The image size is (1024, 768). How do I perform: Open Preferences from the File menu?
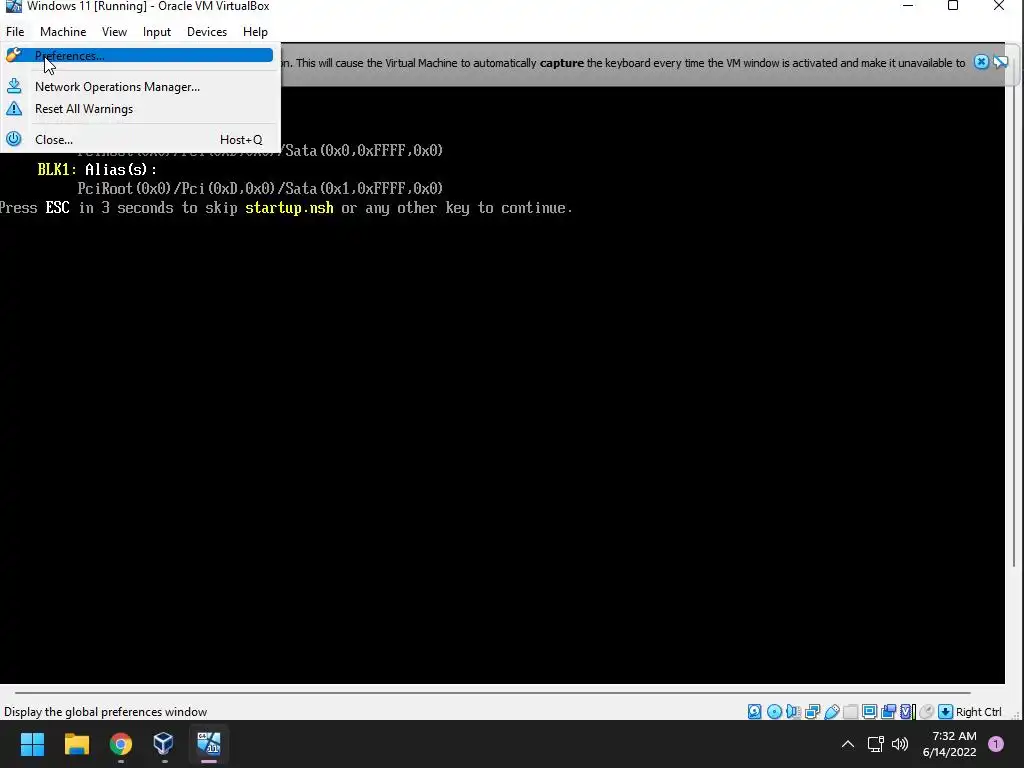tap(137, 56)
